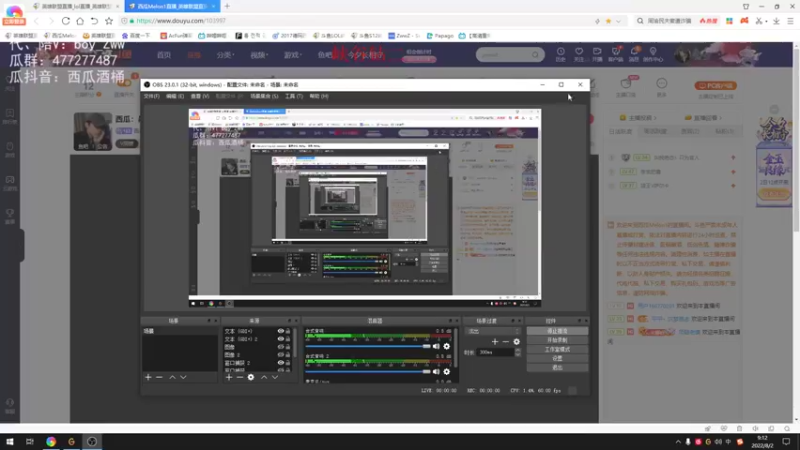Image resolution: width=800 pixels, height=450 pixels.
Task: Click the first mixer track volume slider
Action: [368, 346]
